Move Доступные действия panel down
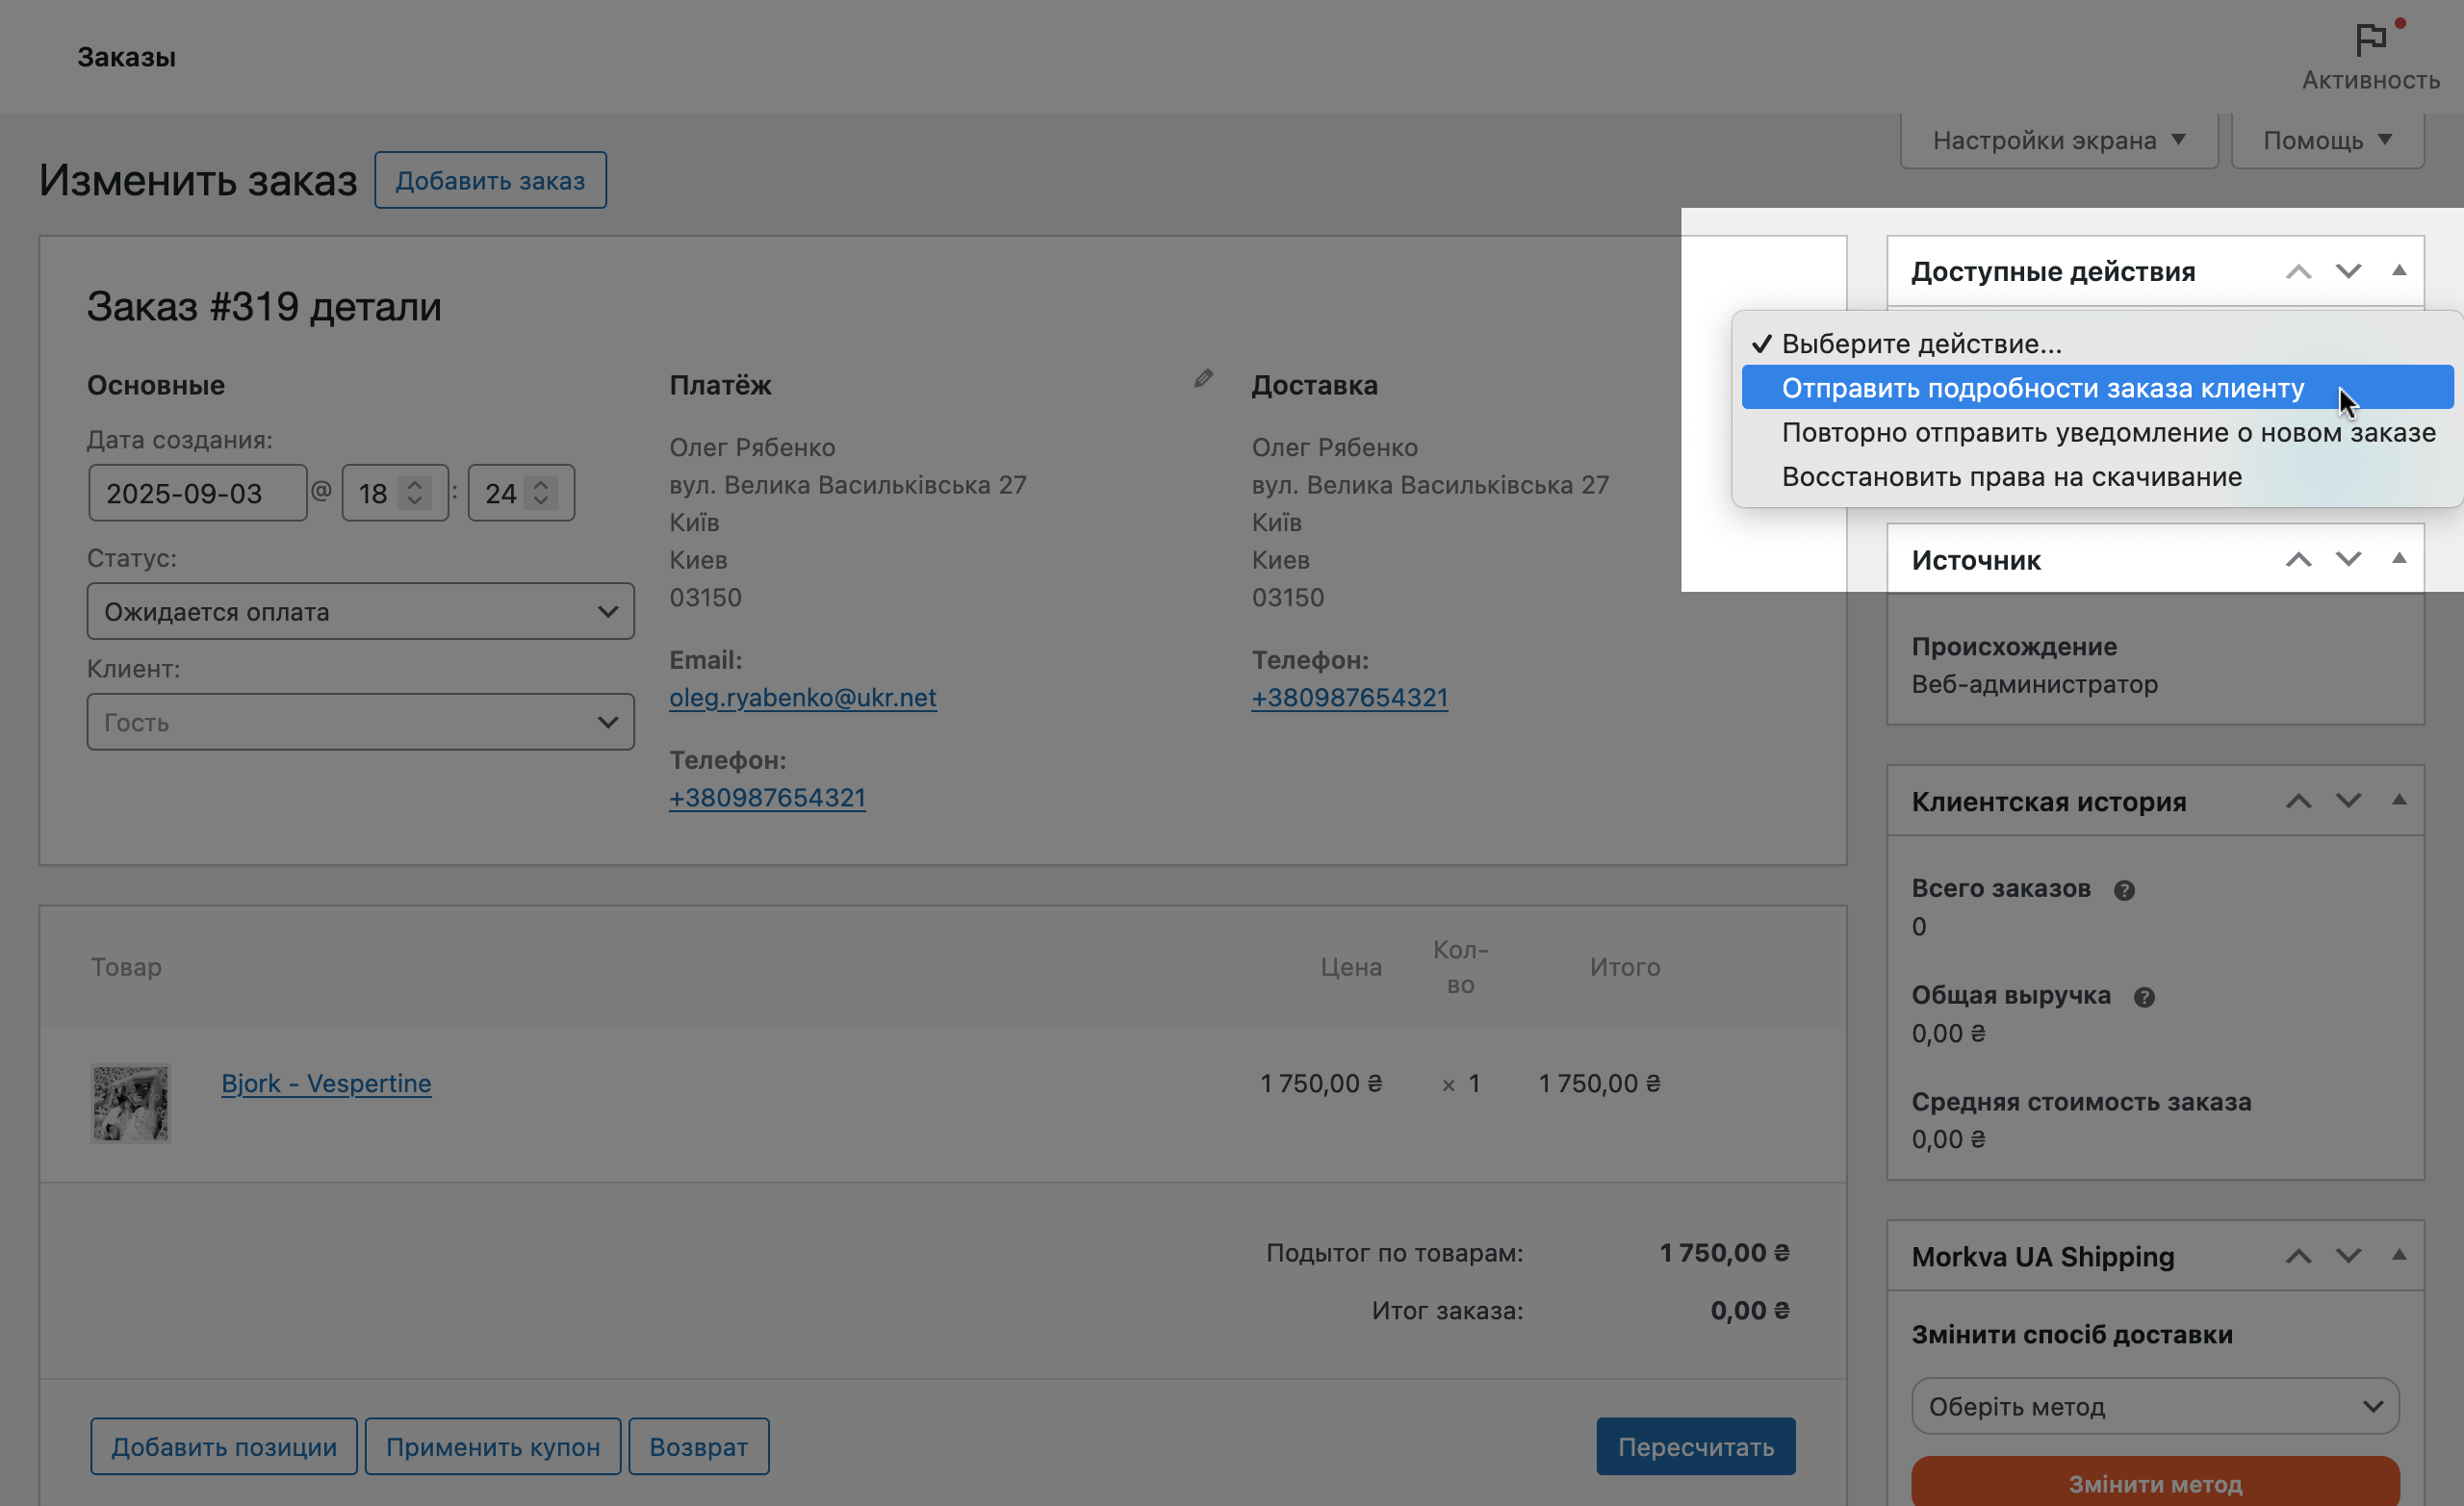Viewport: 2464px width, 1506px height. click(2348, 272)
